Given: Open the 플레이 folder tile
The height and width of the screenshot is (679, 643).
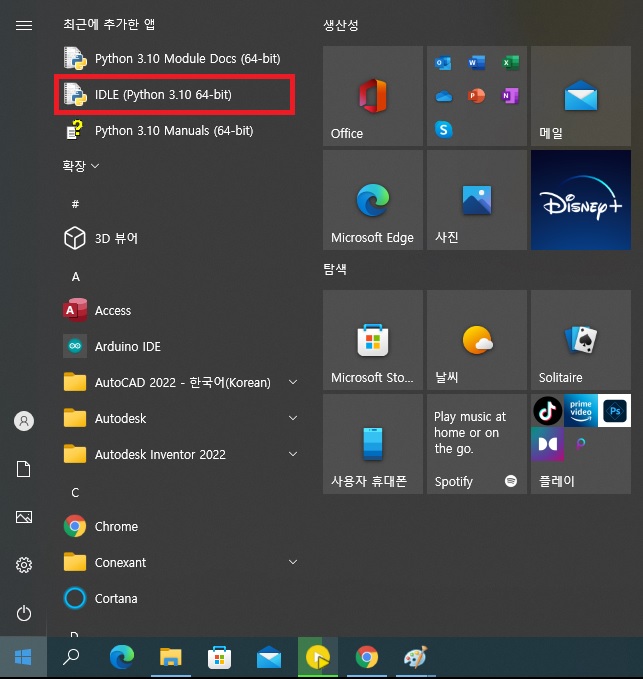Looking at the screenshot, I should click(x=581, y=444).
